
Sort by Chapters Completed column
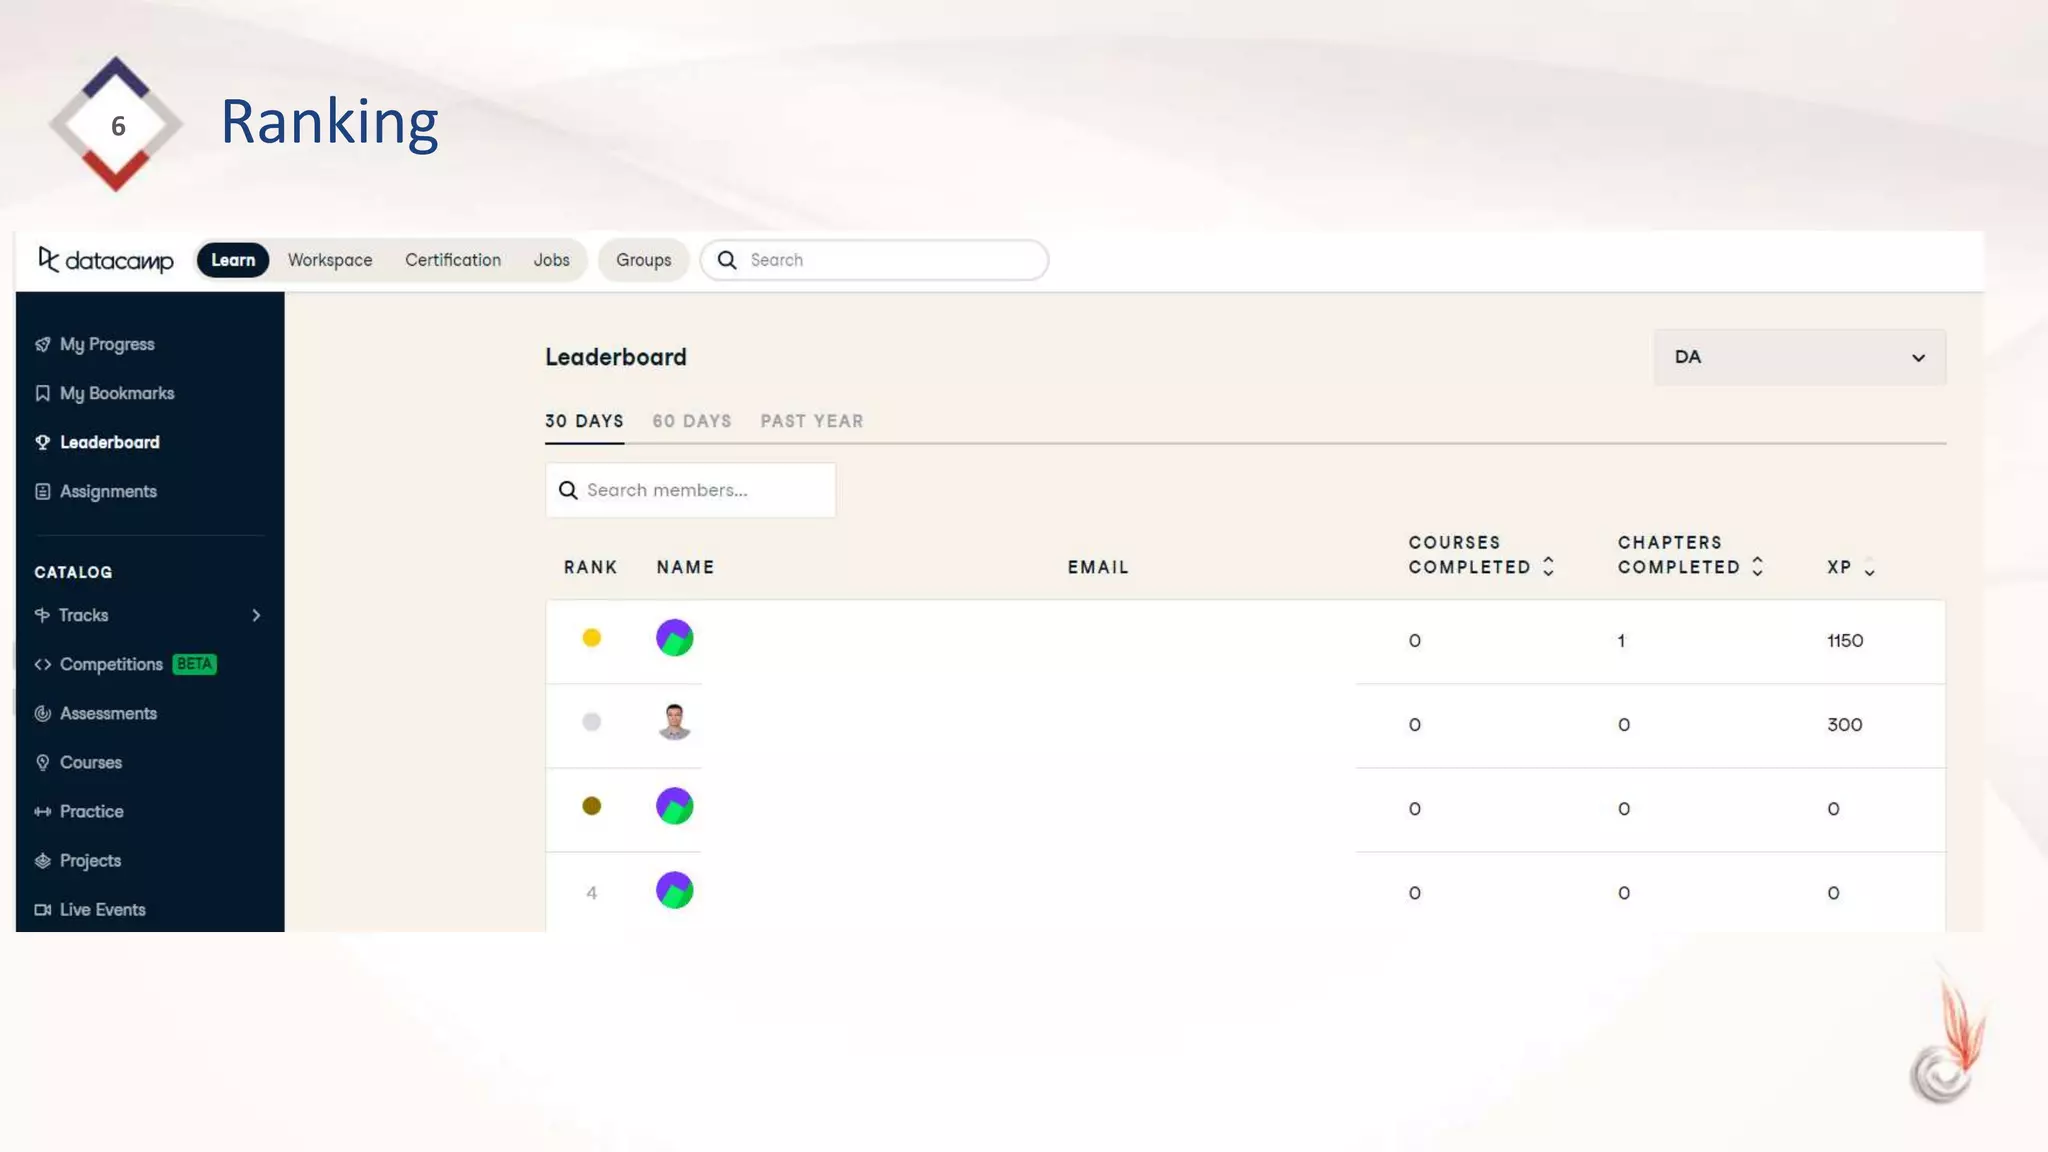(1757, 567)
